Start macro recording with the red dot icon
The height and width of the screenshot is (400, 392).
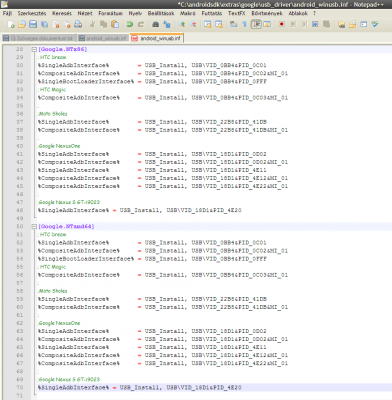click(282, 24)
